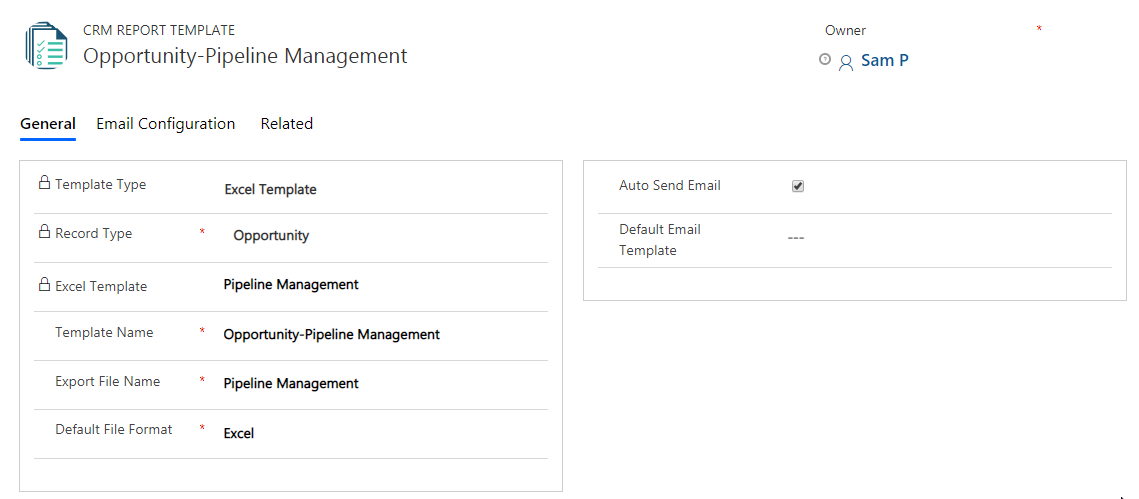The height and width of the screenshot is (499, 1139).
Task: Click the person icon next to Sam P
Action: [846, 62]
